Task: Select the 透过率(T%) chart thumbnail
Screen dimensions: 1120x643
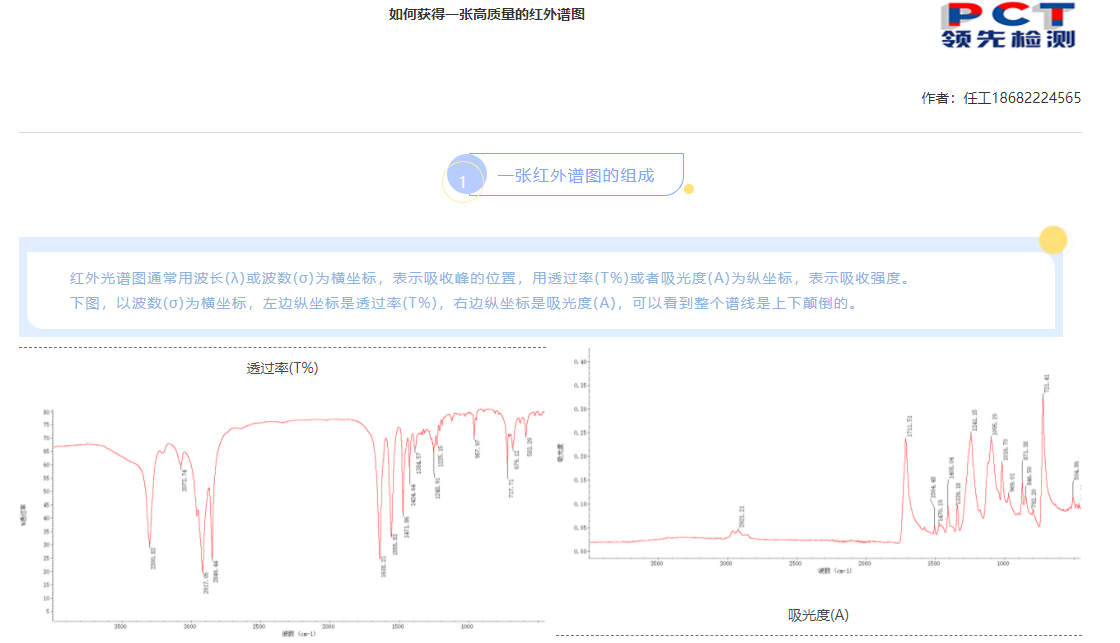Action: coord(280,500)
